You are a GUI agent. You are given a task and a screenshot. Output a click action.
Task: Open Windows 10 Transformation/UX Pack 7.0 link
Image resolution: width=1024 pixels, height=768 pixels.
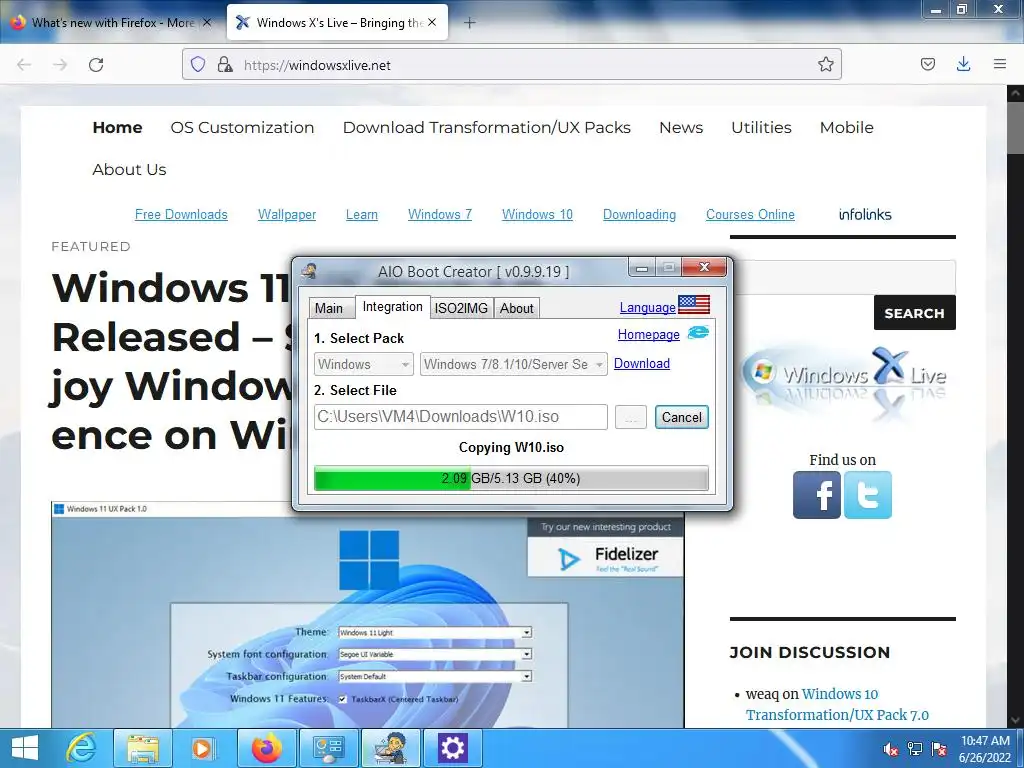coord(837,705)
